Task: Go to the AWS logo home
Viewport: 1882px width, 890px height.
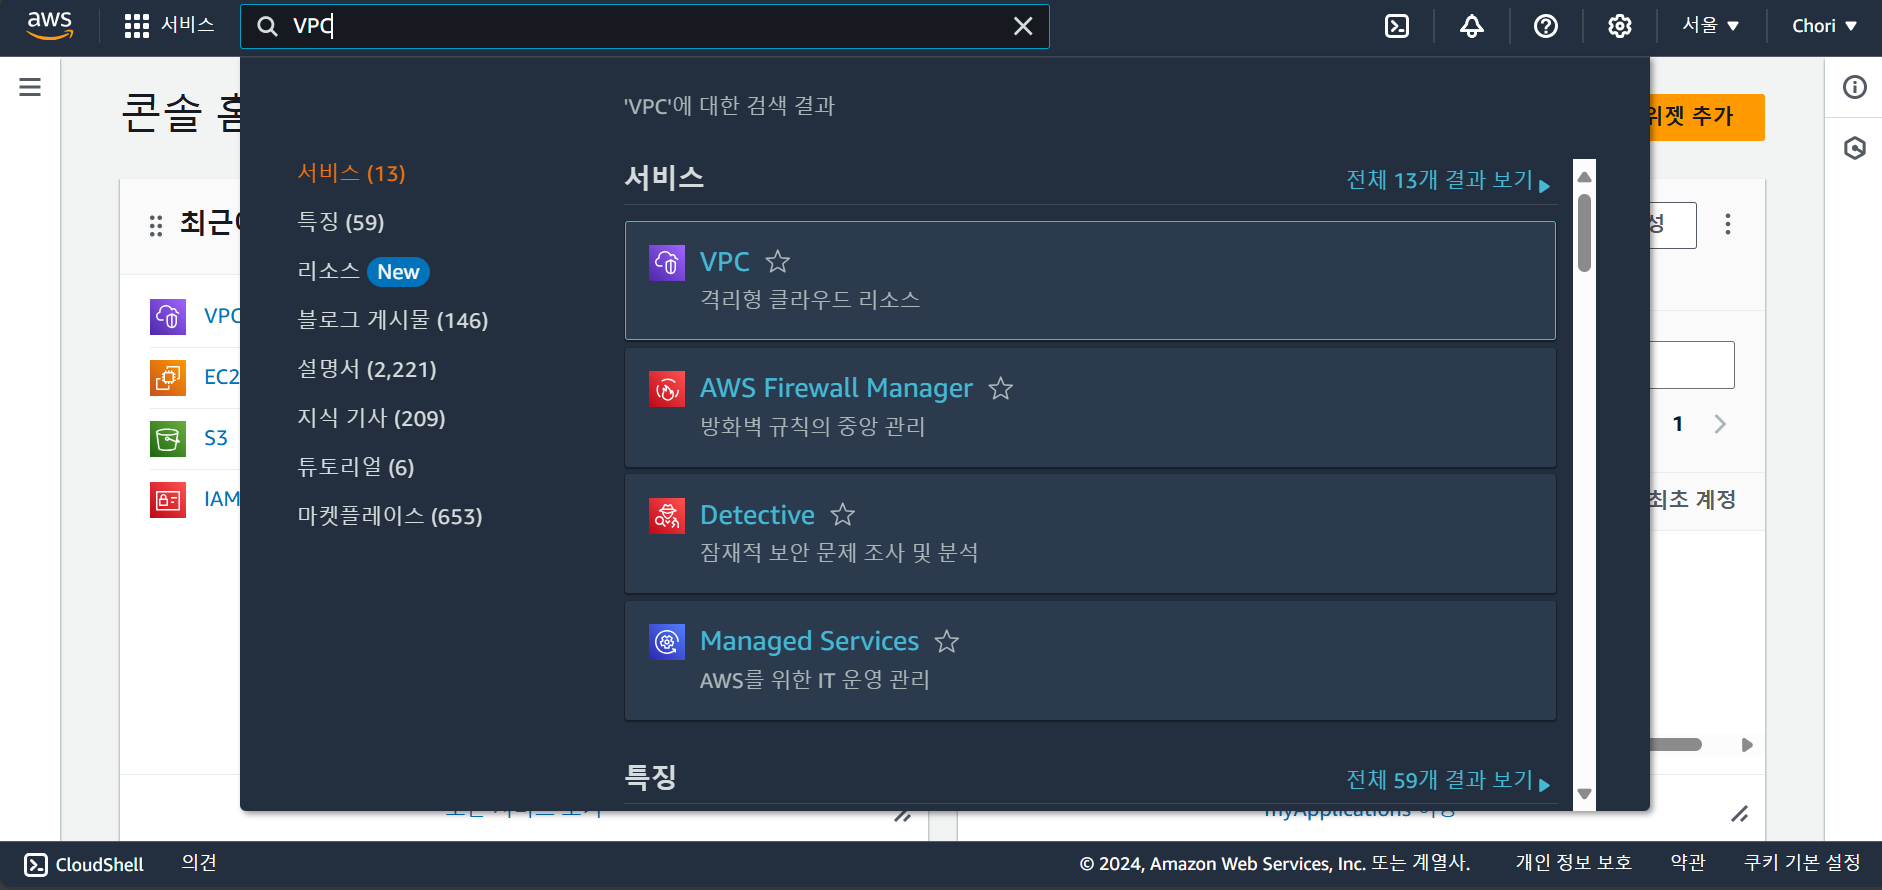Action: (x=49, y=25)
